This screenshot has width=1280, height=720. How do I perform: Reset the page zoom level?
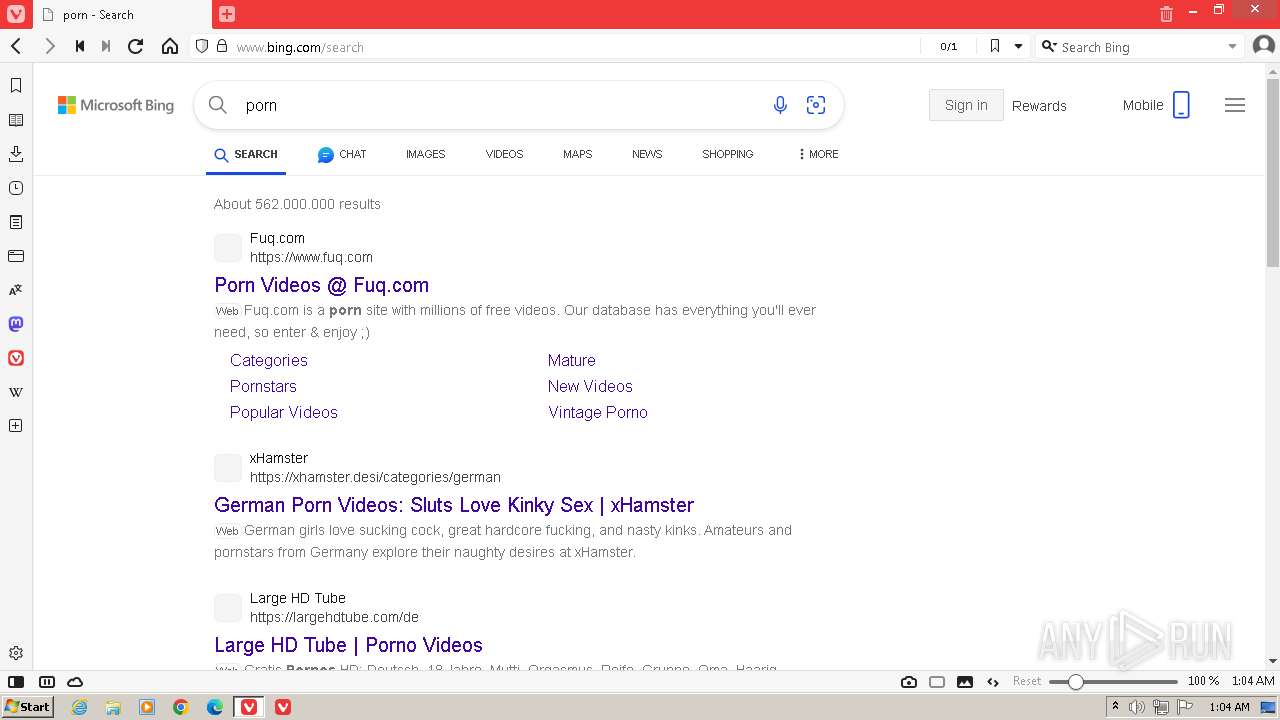pos(1027,681)
